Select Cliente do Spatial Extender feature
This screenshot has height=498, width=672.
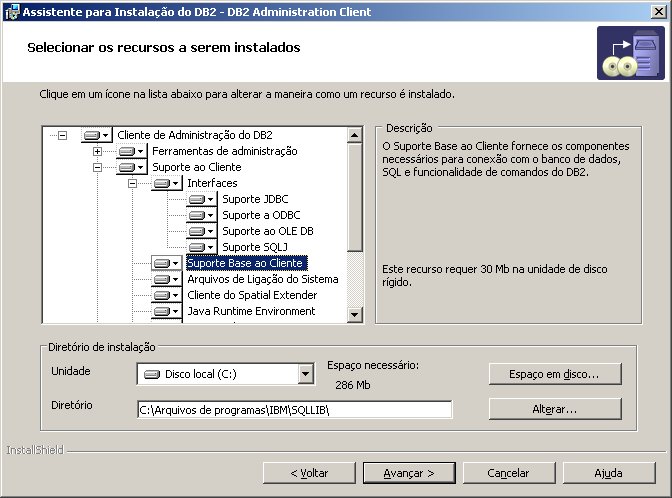point(252,295)
